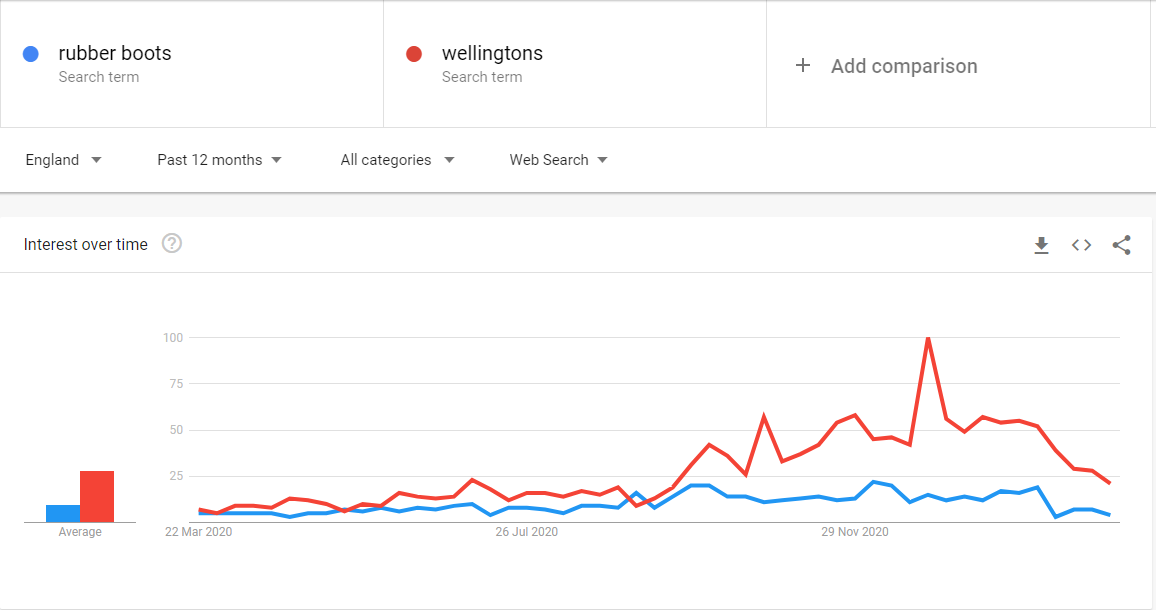
Task: Open the Interest over time help icon
Action: click(x=172, y=243)
